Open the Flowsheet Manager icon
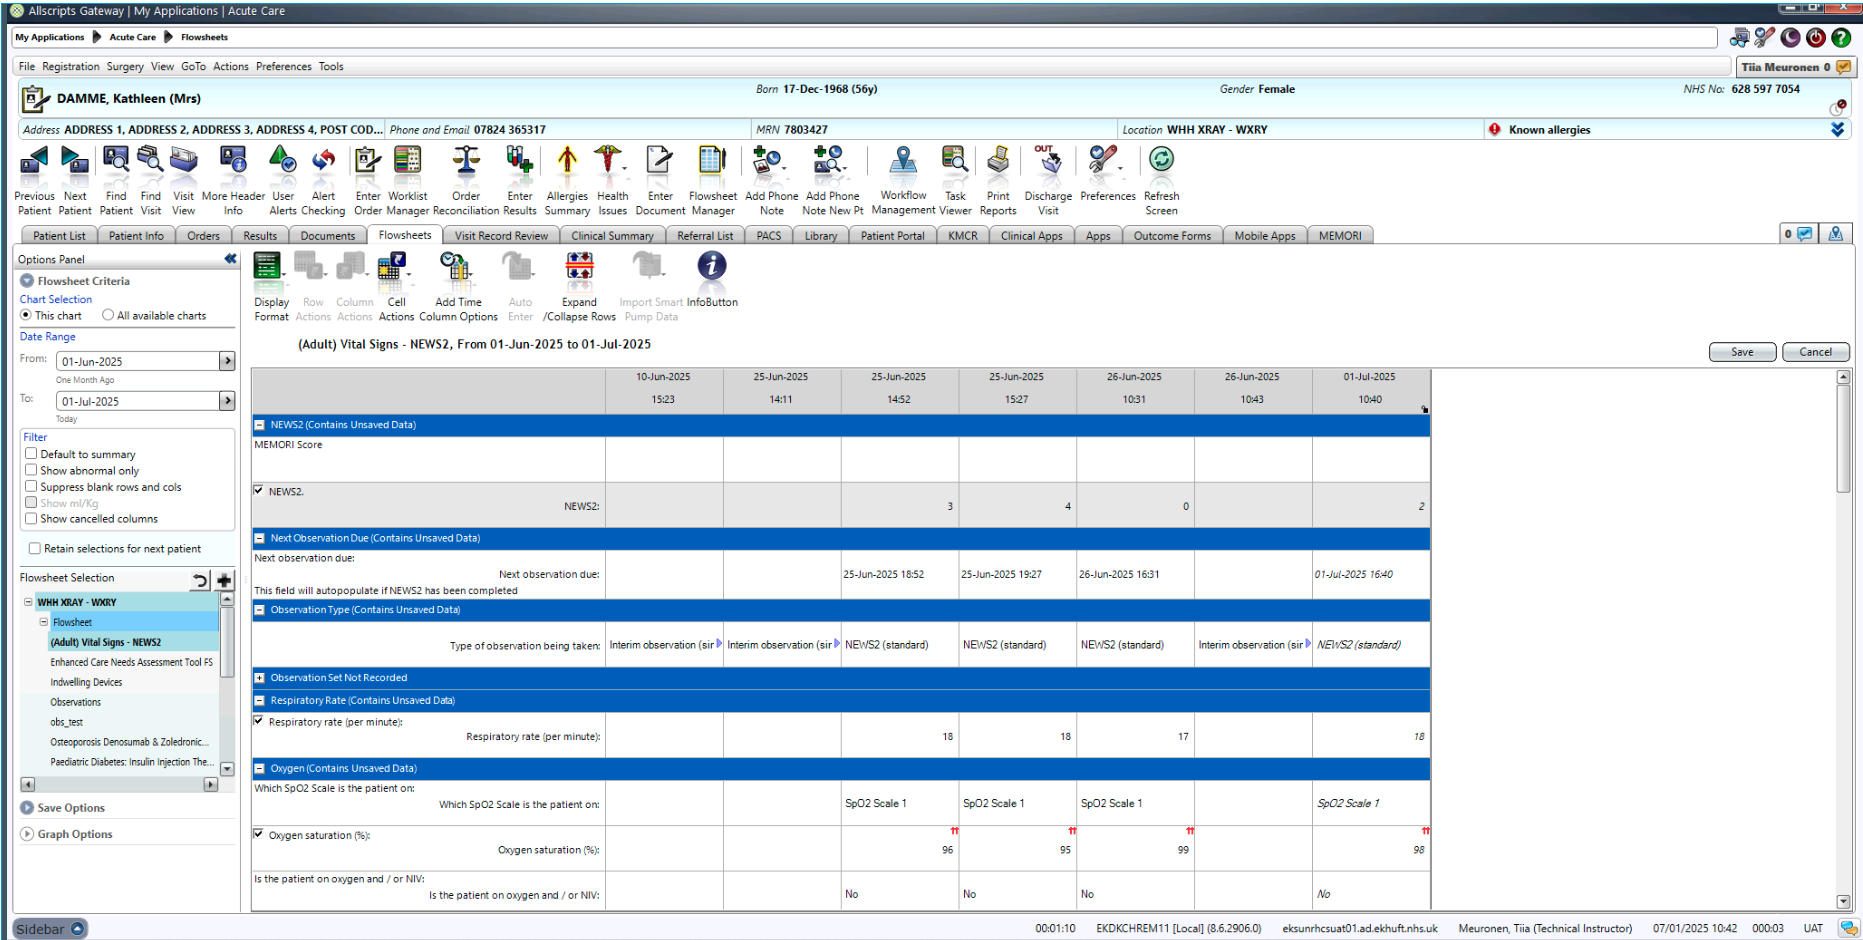Image resolution: width=1863 pixels, height=940 pixels. point(712,161)
